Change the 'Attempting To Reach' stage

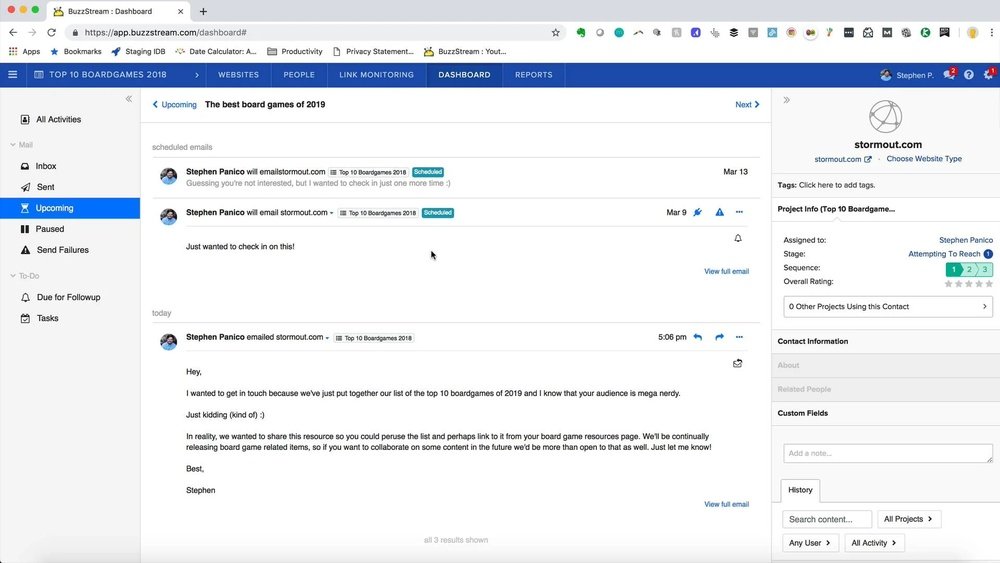tap(944, 254)
